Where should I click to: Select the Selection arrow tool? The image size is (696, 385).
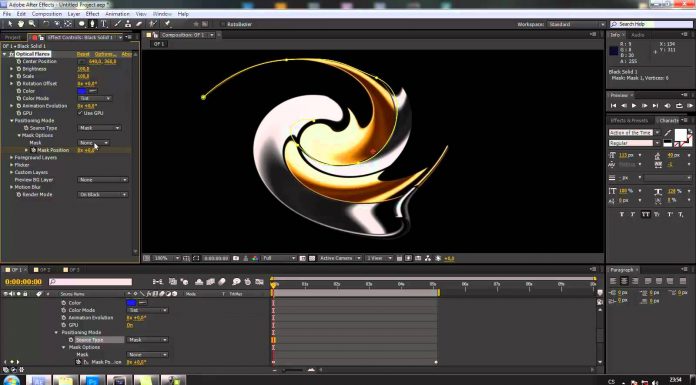click(10, 24)
